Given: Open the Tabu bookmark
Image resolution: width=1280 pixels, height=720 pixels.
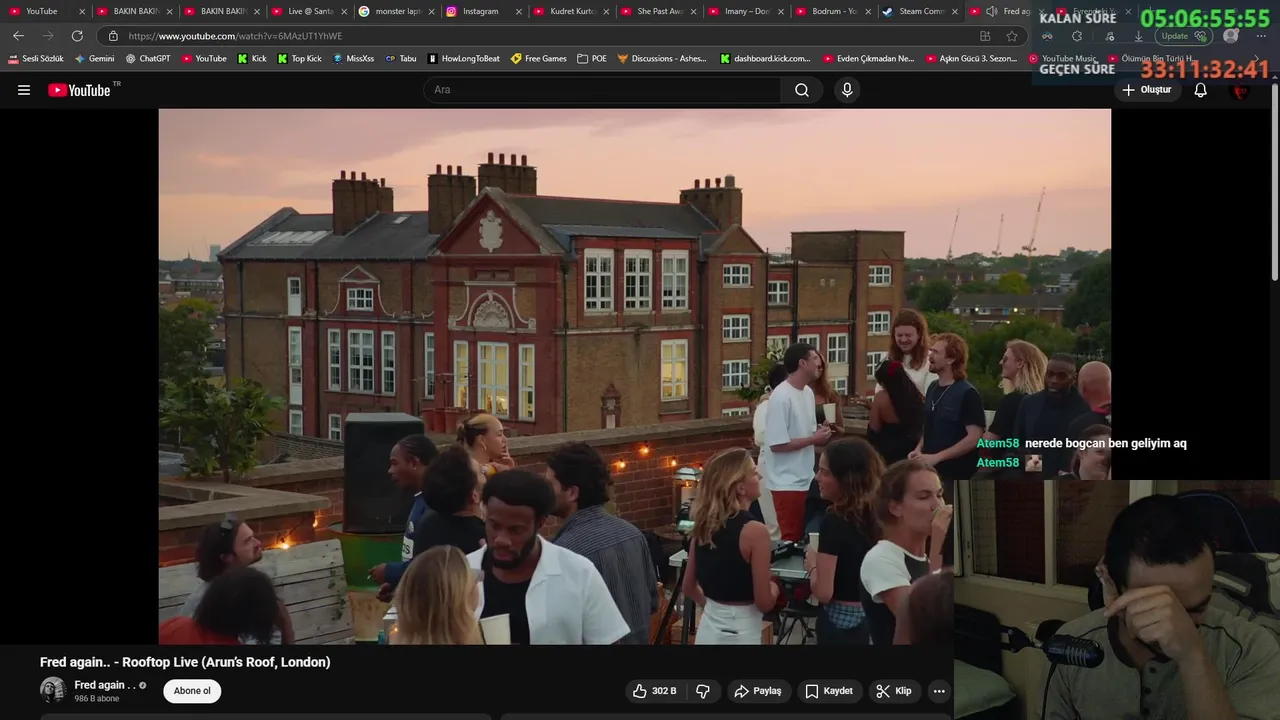Looking at the screenshot, I should [x=400, y=59].
